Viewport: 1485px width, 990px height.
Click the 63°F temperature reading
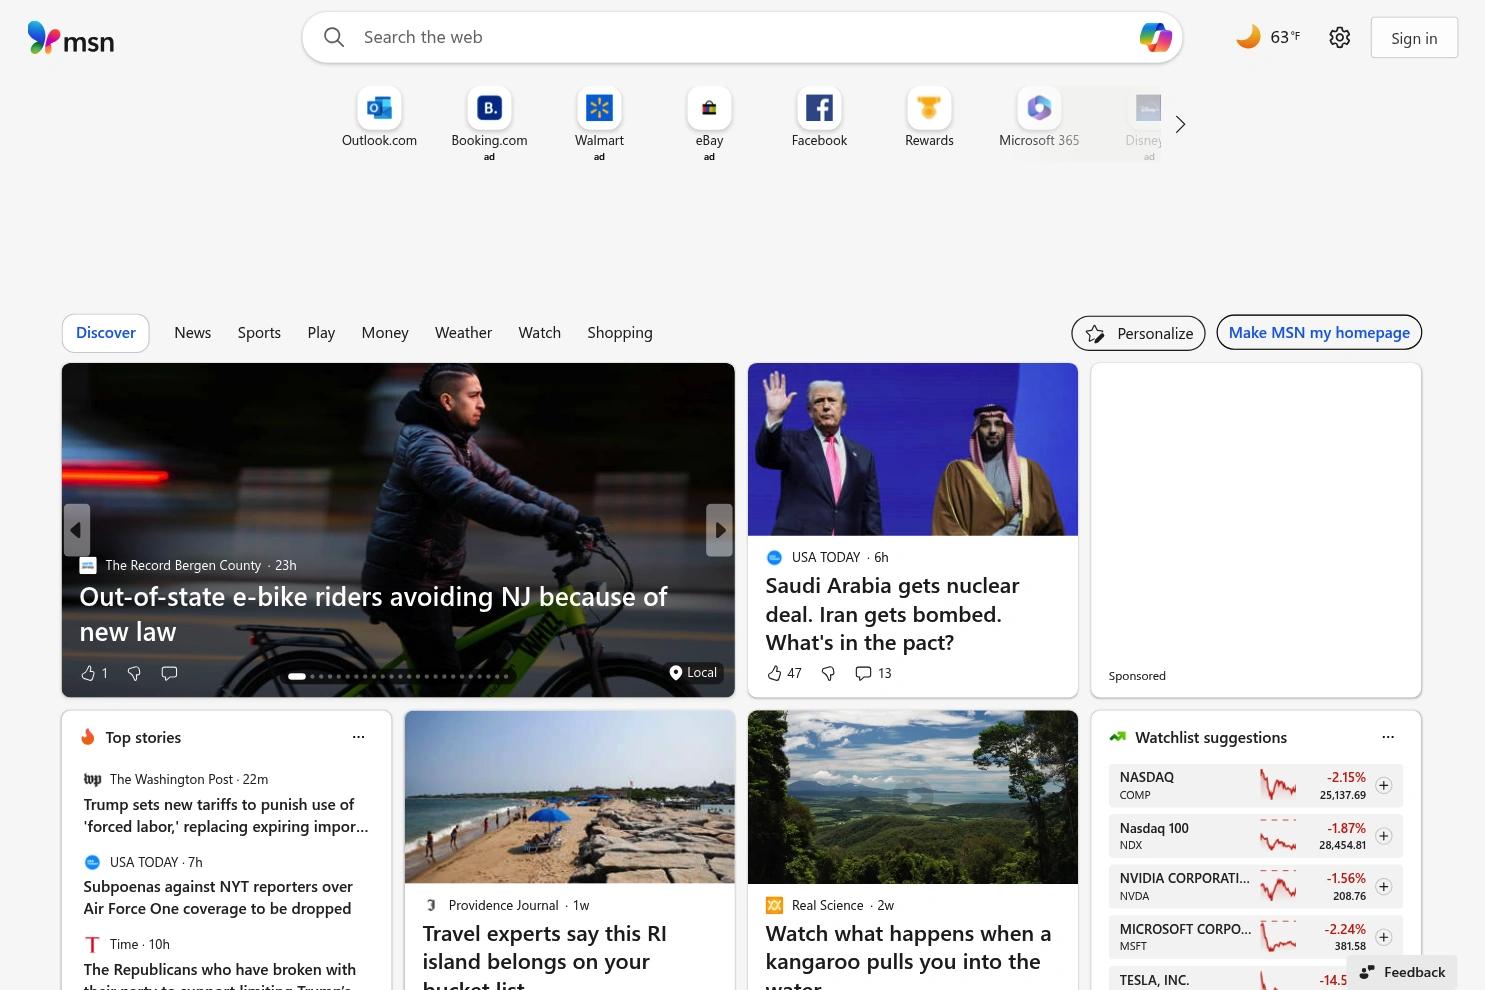pyautogui.click(x=1285, y=37)
